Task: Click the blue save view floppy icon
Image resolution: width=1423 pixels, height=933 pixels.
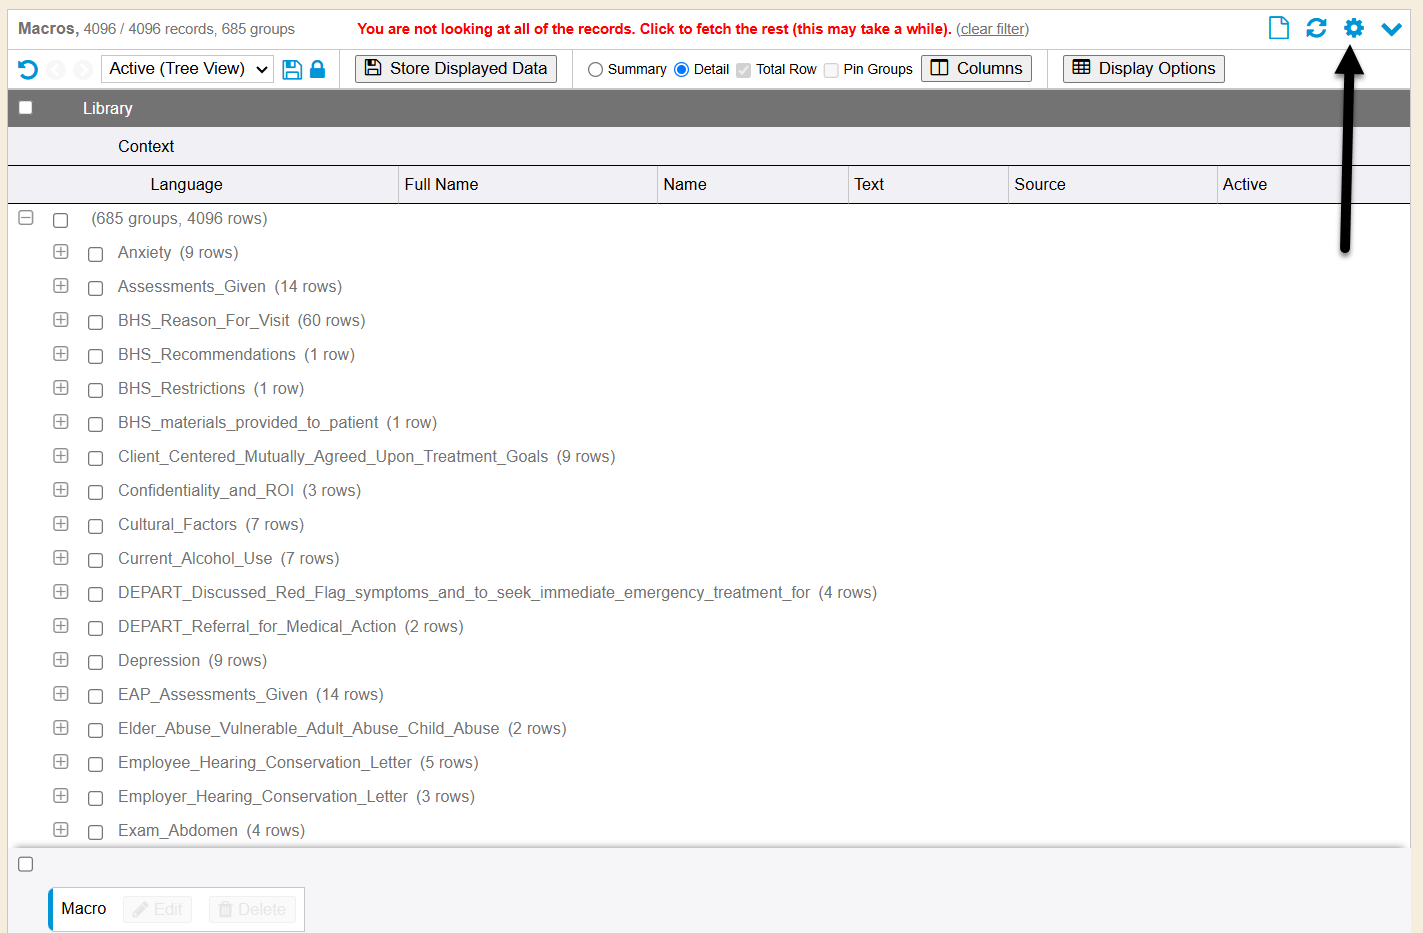Action: (x=292, y=69)
